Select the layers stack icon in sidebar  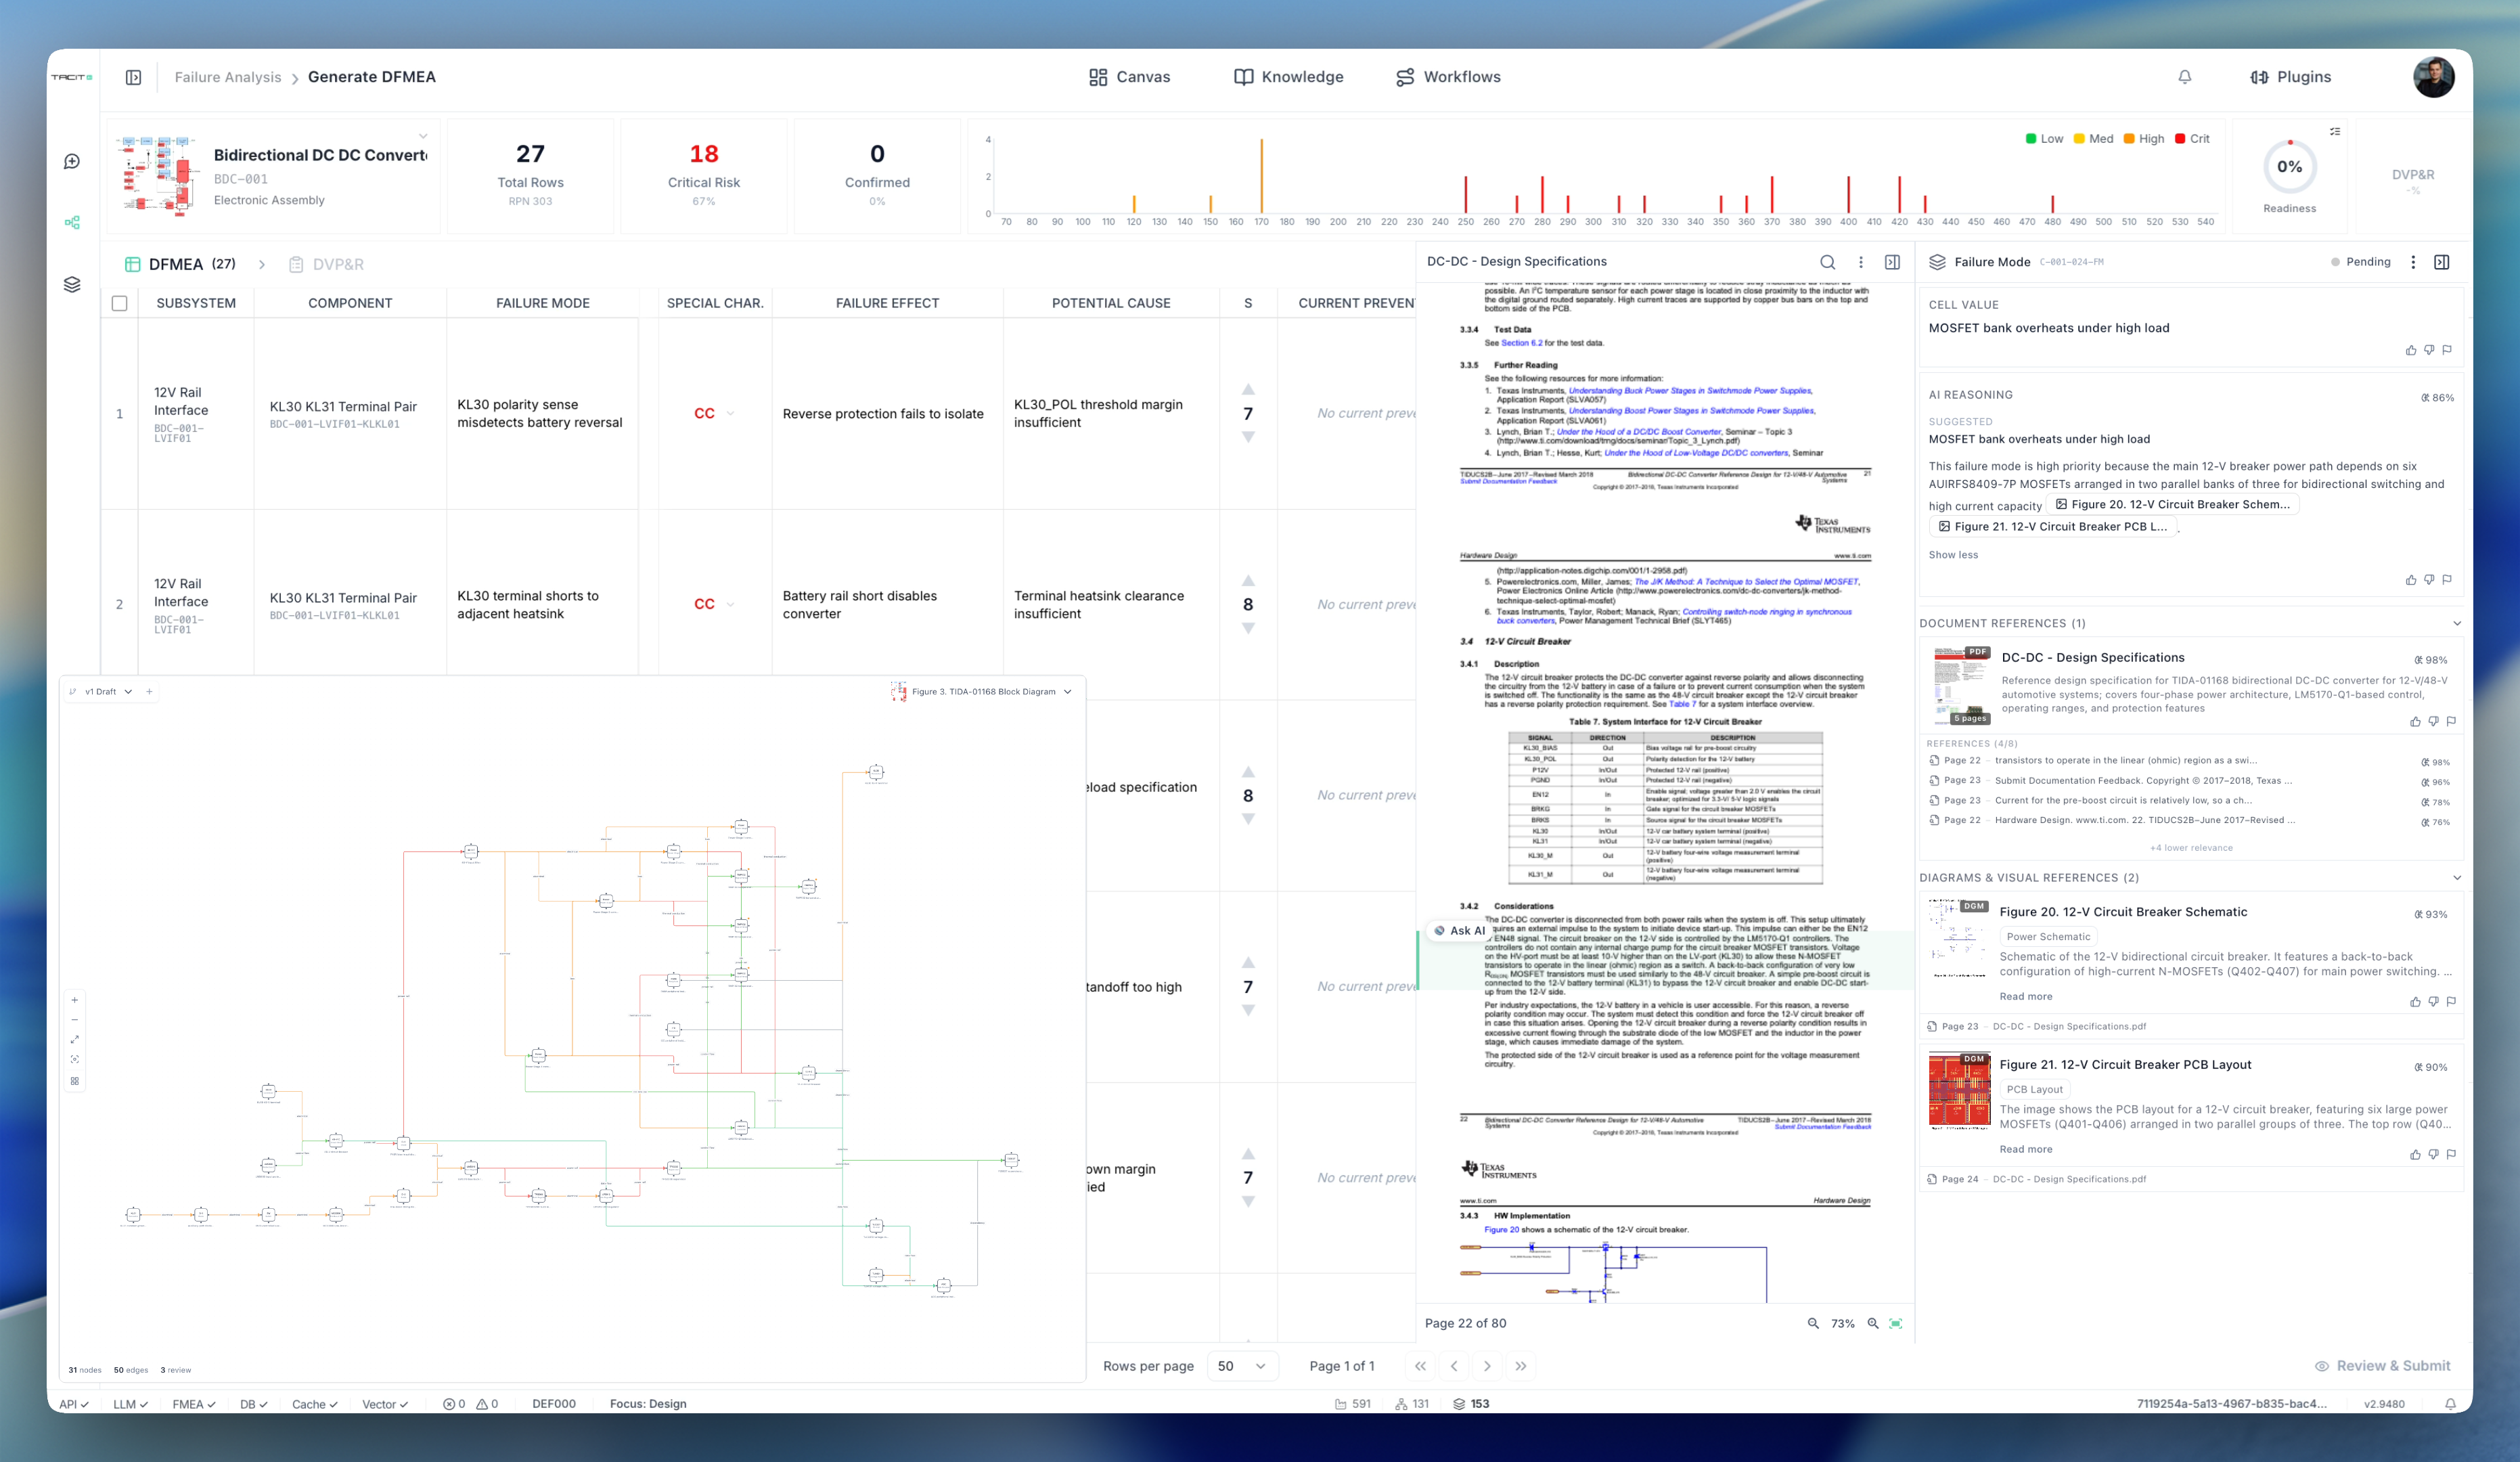point(72,284)
